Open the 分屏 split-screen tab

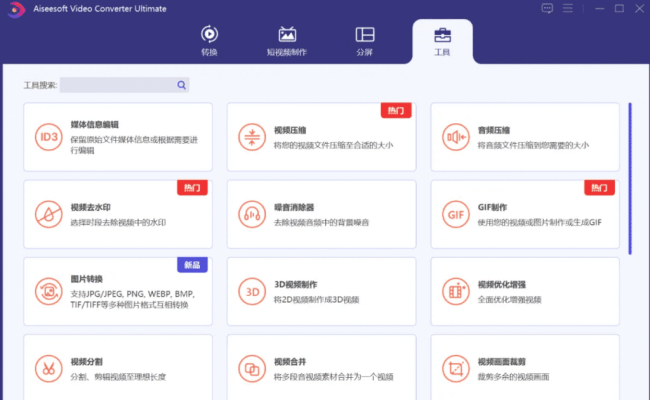(365, 40)
